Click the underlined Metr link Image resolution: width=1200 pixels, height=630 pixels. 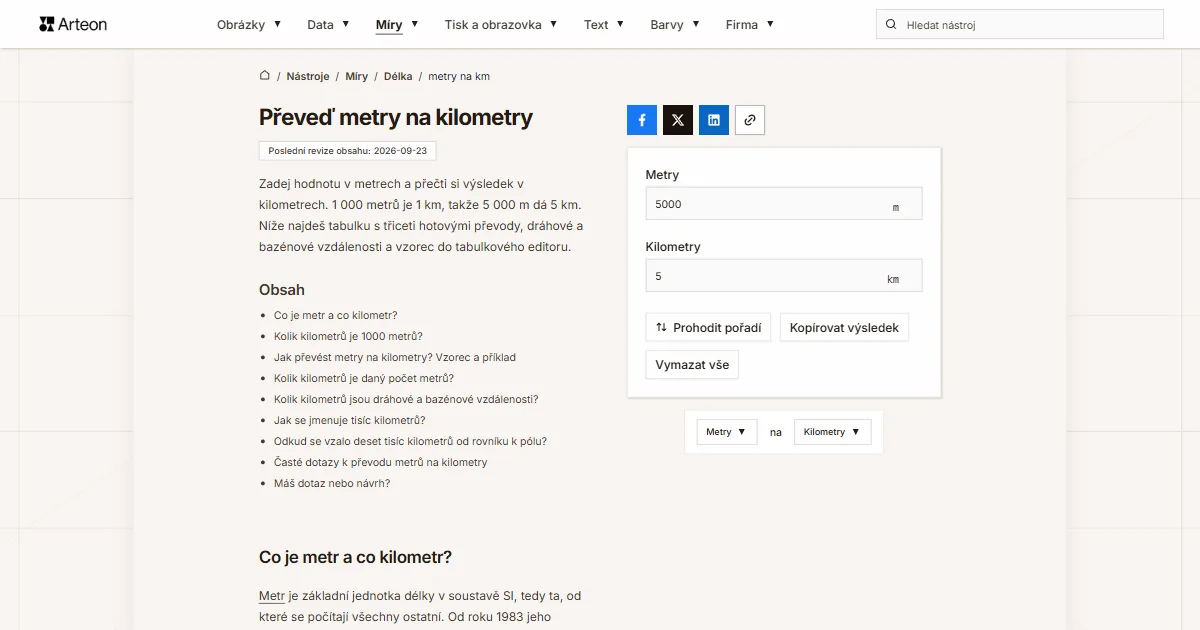click(x=272, y=596)
